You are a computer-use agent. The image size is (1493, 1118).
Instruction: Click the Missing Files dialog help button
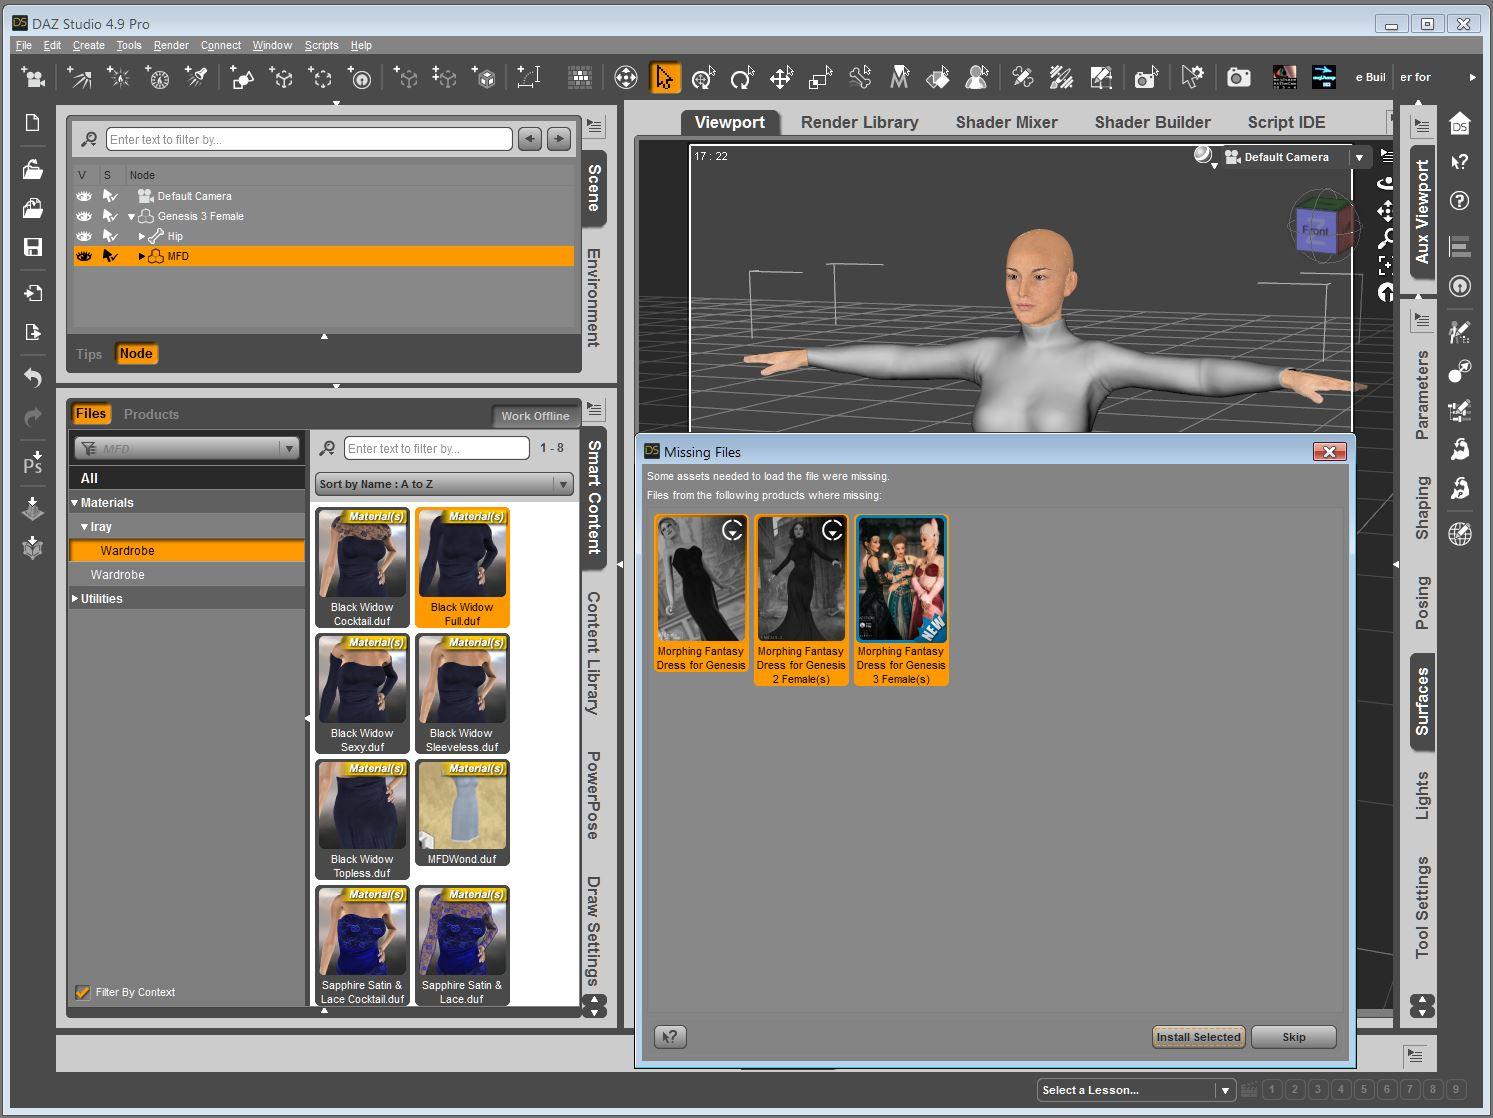(670, 1037)
